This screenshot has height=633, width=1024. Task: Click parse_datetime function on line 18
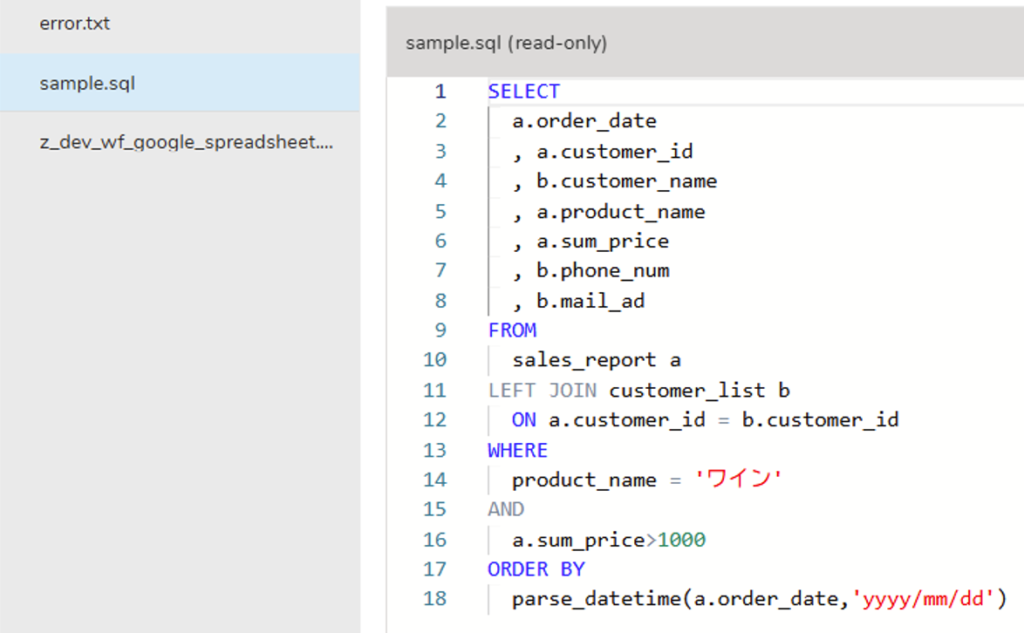click(x=596, y=599)
